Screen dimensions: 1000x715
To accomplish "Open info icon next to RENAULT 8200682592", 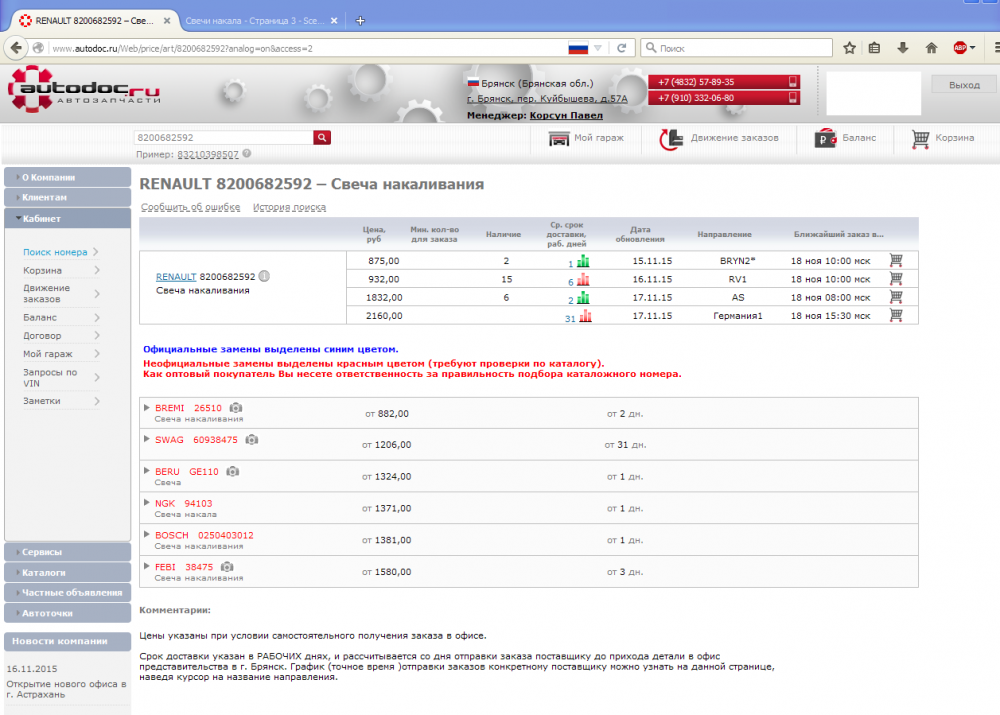I will click(x=264, y=276).
